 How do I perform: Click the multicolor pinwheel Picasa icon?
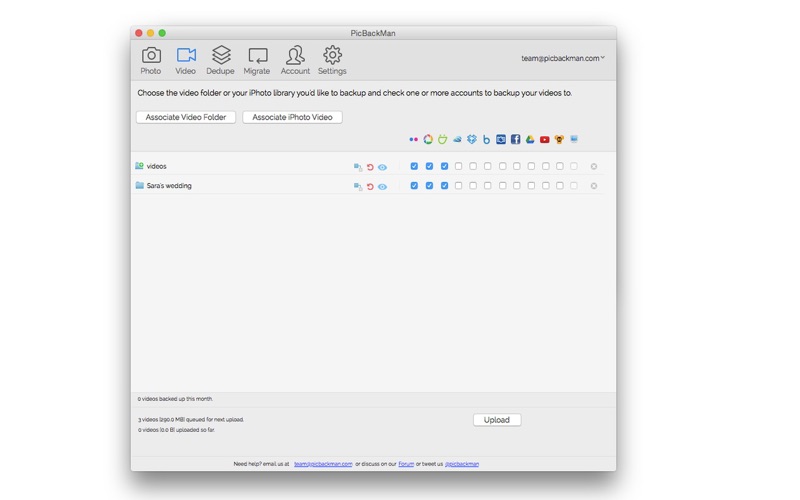(x=428, y=139)
